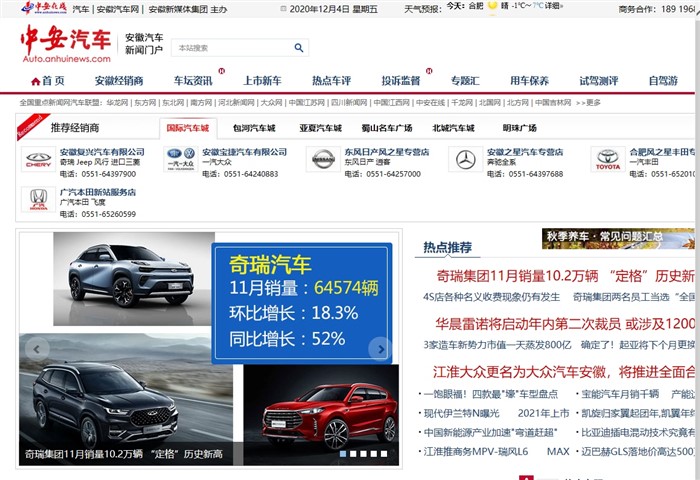Open 宝能汽车月销千辆 article

tap(620, 394)
